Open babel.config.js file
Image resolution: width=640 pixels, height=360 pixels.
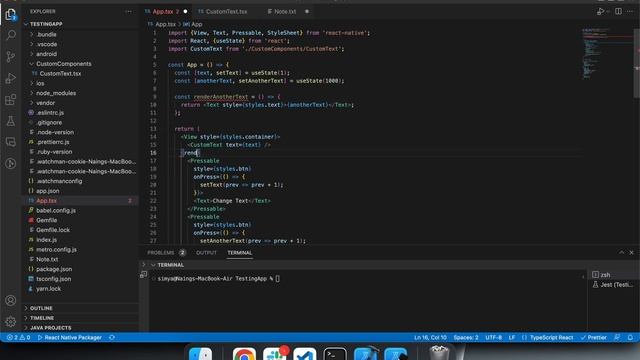coord(56,210)
